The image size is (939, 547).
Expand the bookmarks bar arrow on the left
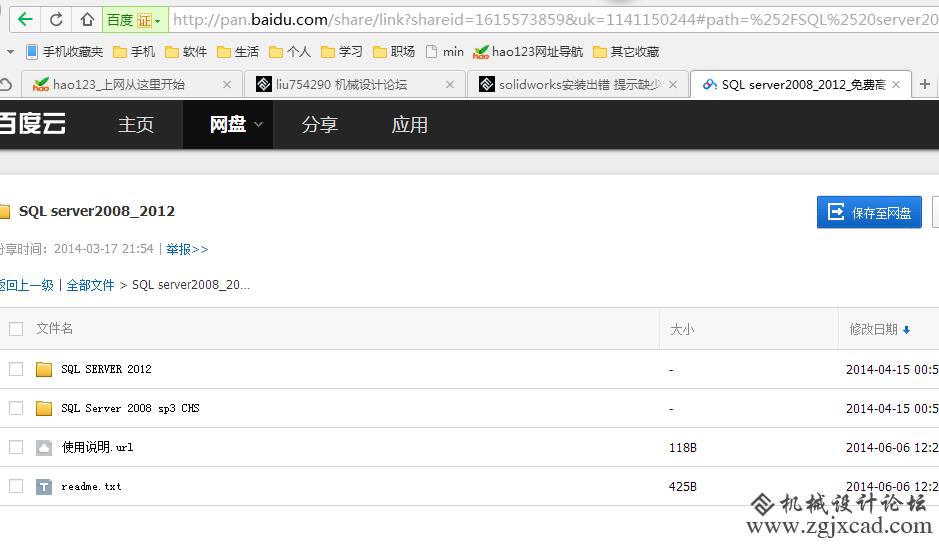pos(10,52)
